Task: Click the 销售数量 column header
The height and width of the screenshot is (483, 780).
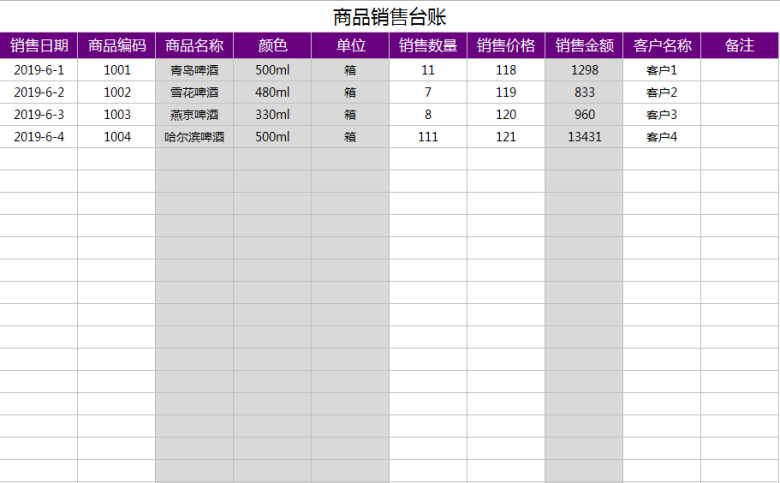Action: (x=428, y=46)
